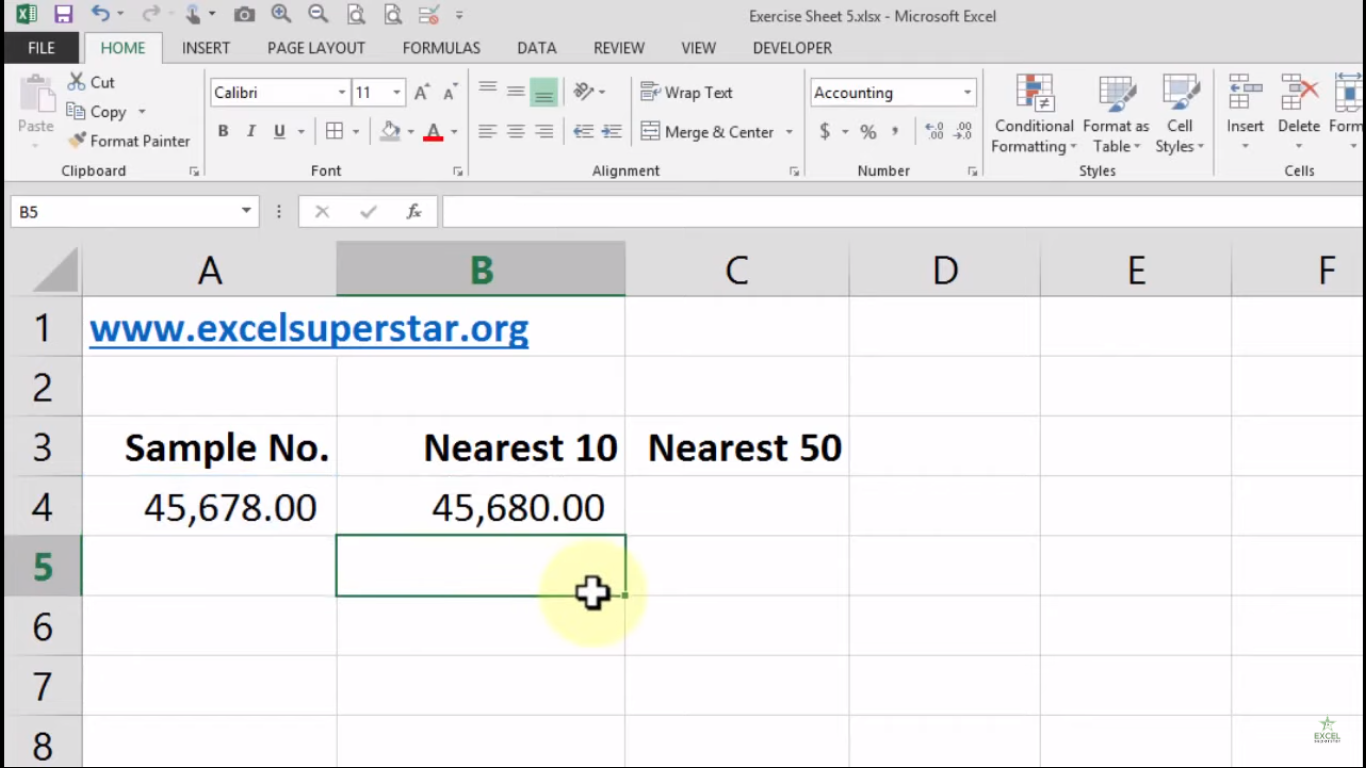
Task: Apply the red Font Color A
Action: click(433, 131)
